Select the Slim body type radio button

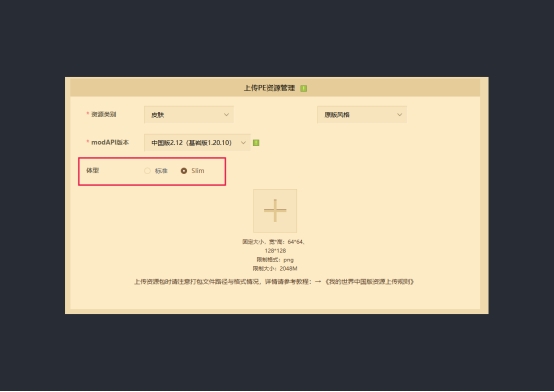(184, 171)
